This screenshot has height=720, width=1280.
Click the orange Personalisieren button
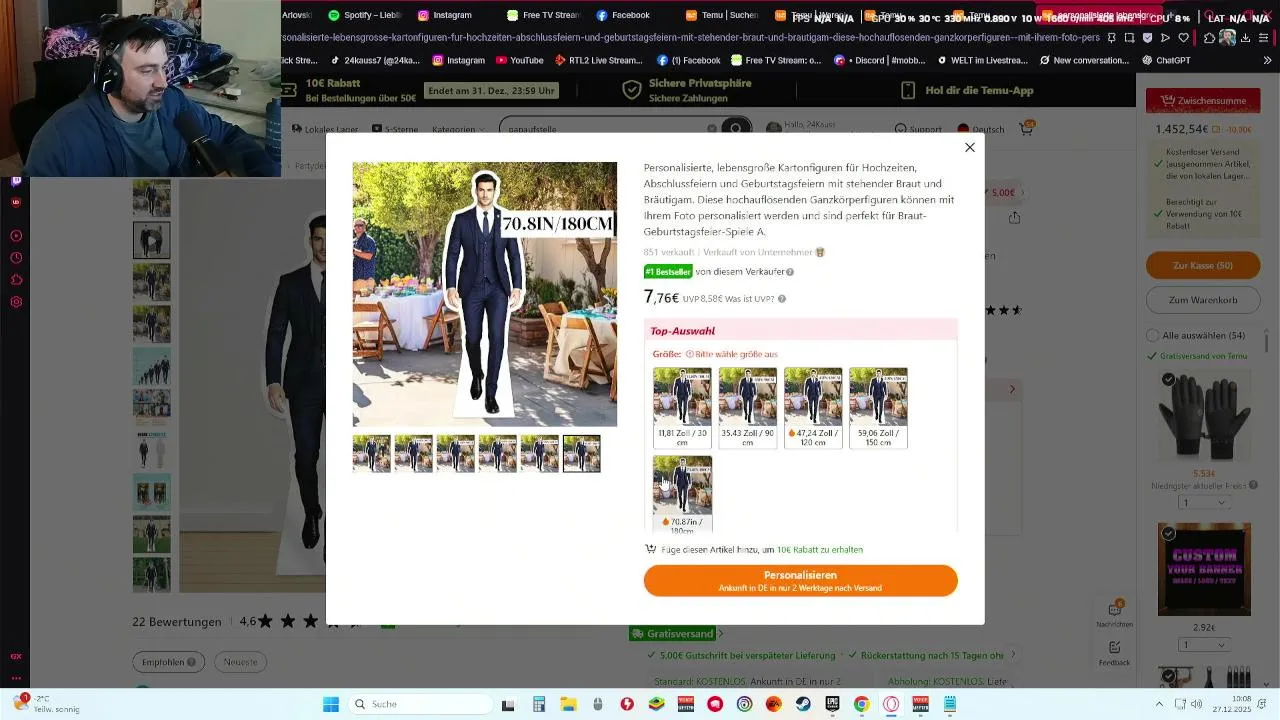tap(800, 580)
